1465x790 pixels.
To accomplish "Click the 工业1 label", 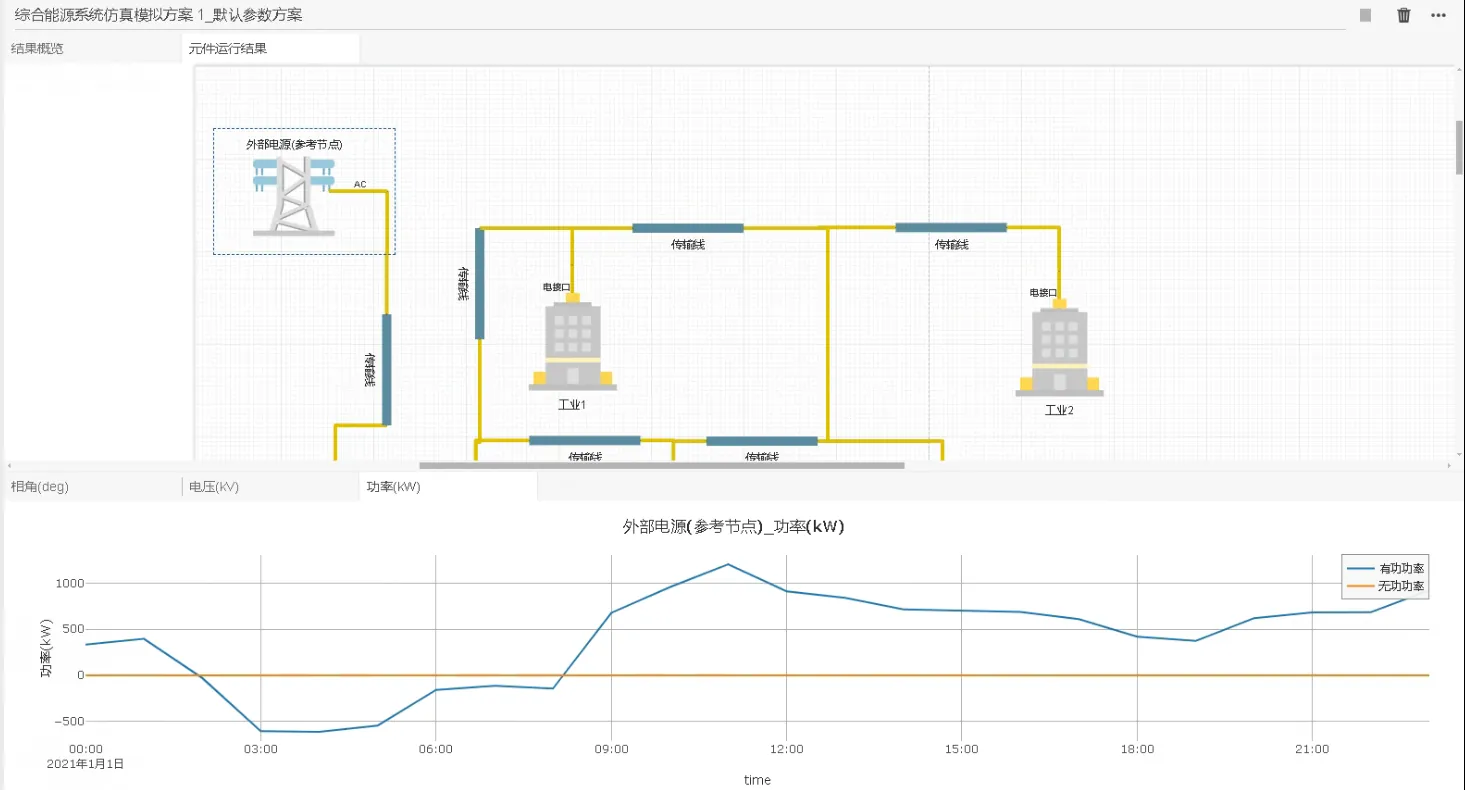I will click(572, 405).
